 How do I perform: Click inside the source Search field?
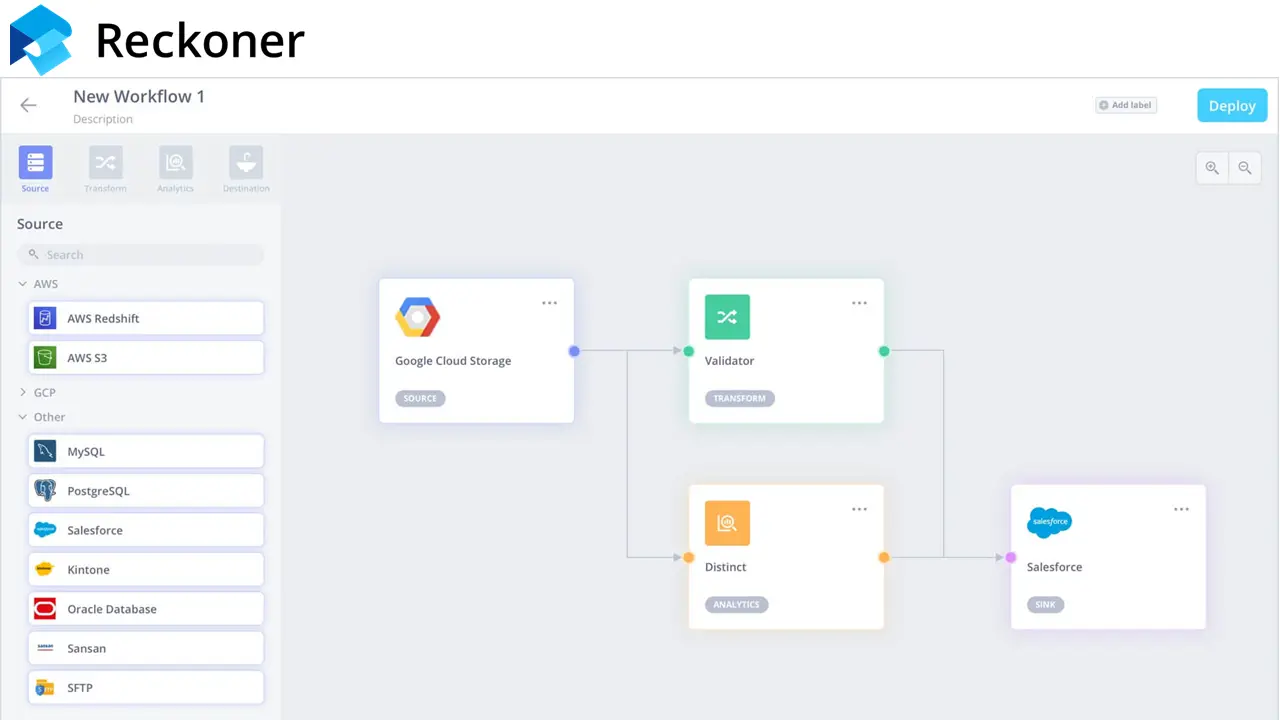click(x=140, y=254)
